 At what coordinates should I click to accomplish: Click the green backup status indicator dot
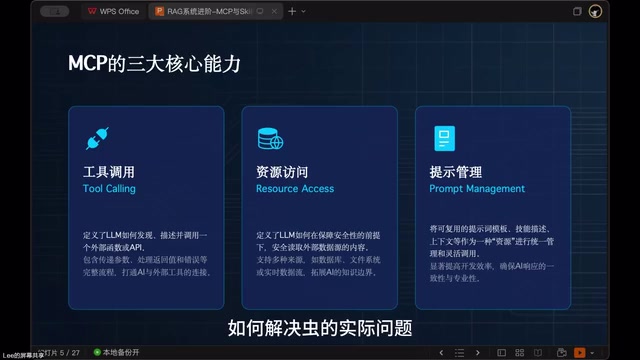pyautogui.click(x=97, y=352)
